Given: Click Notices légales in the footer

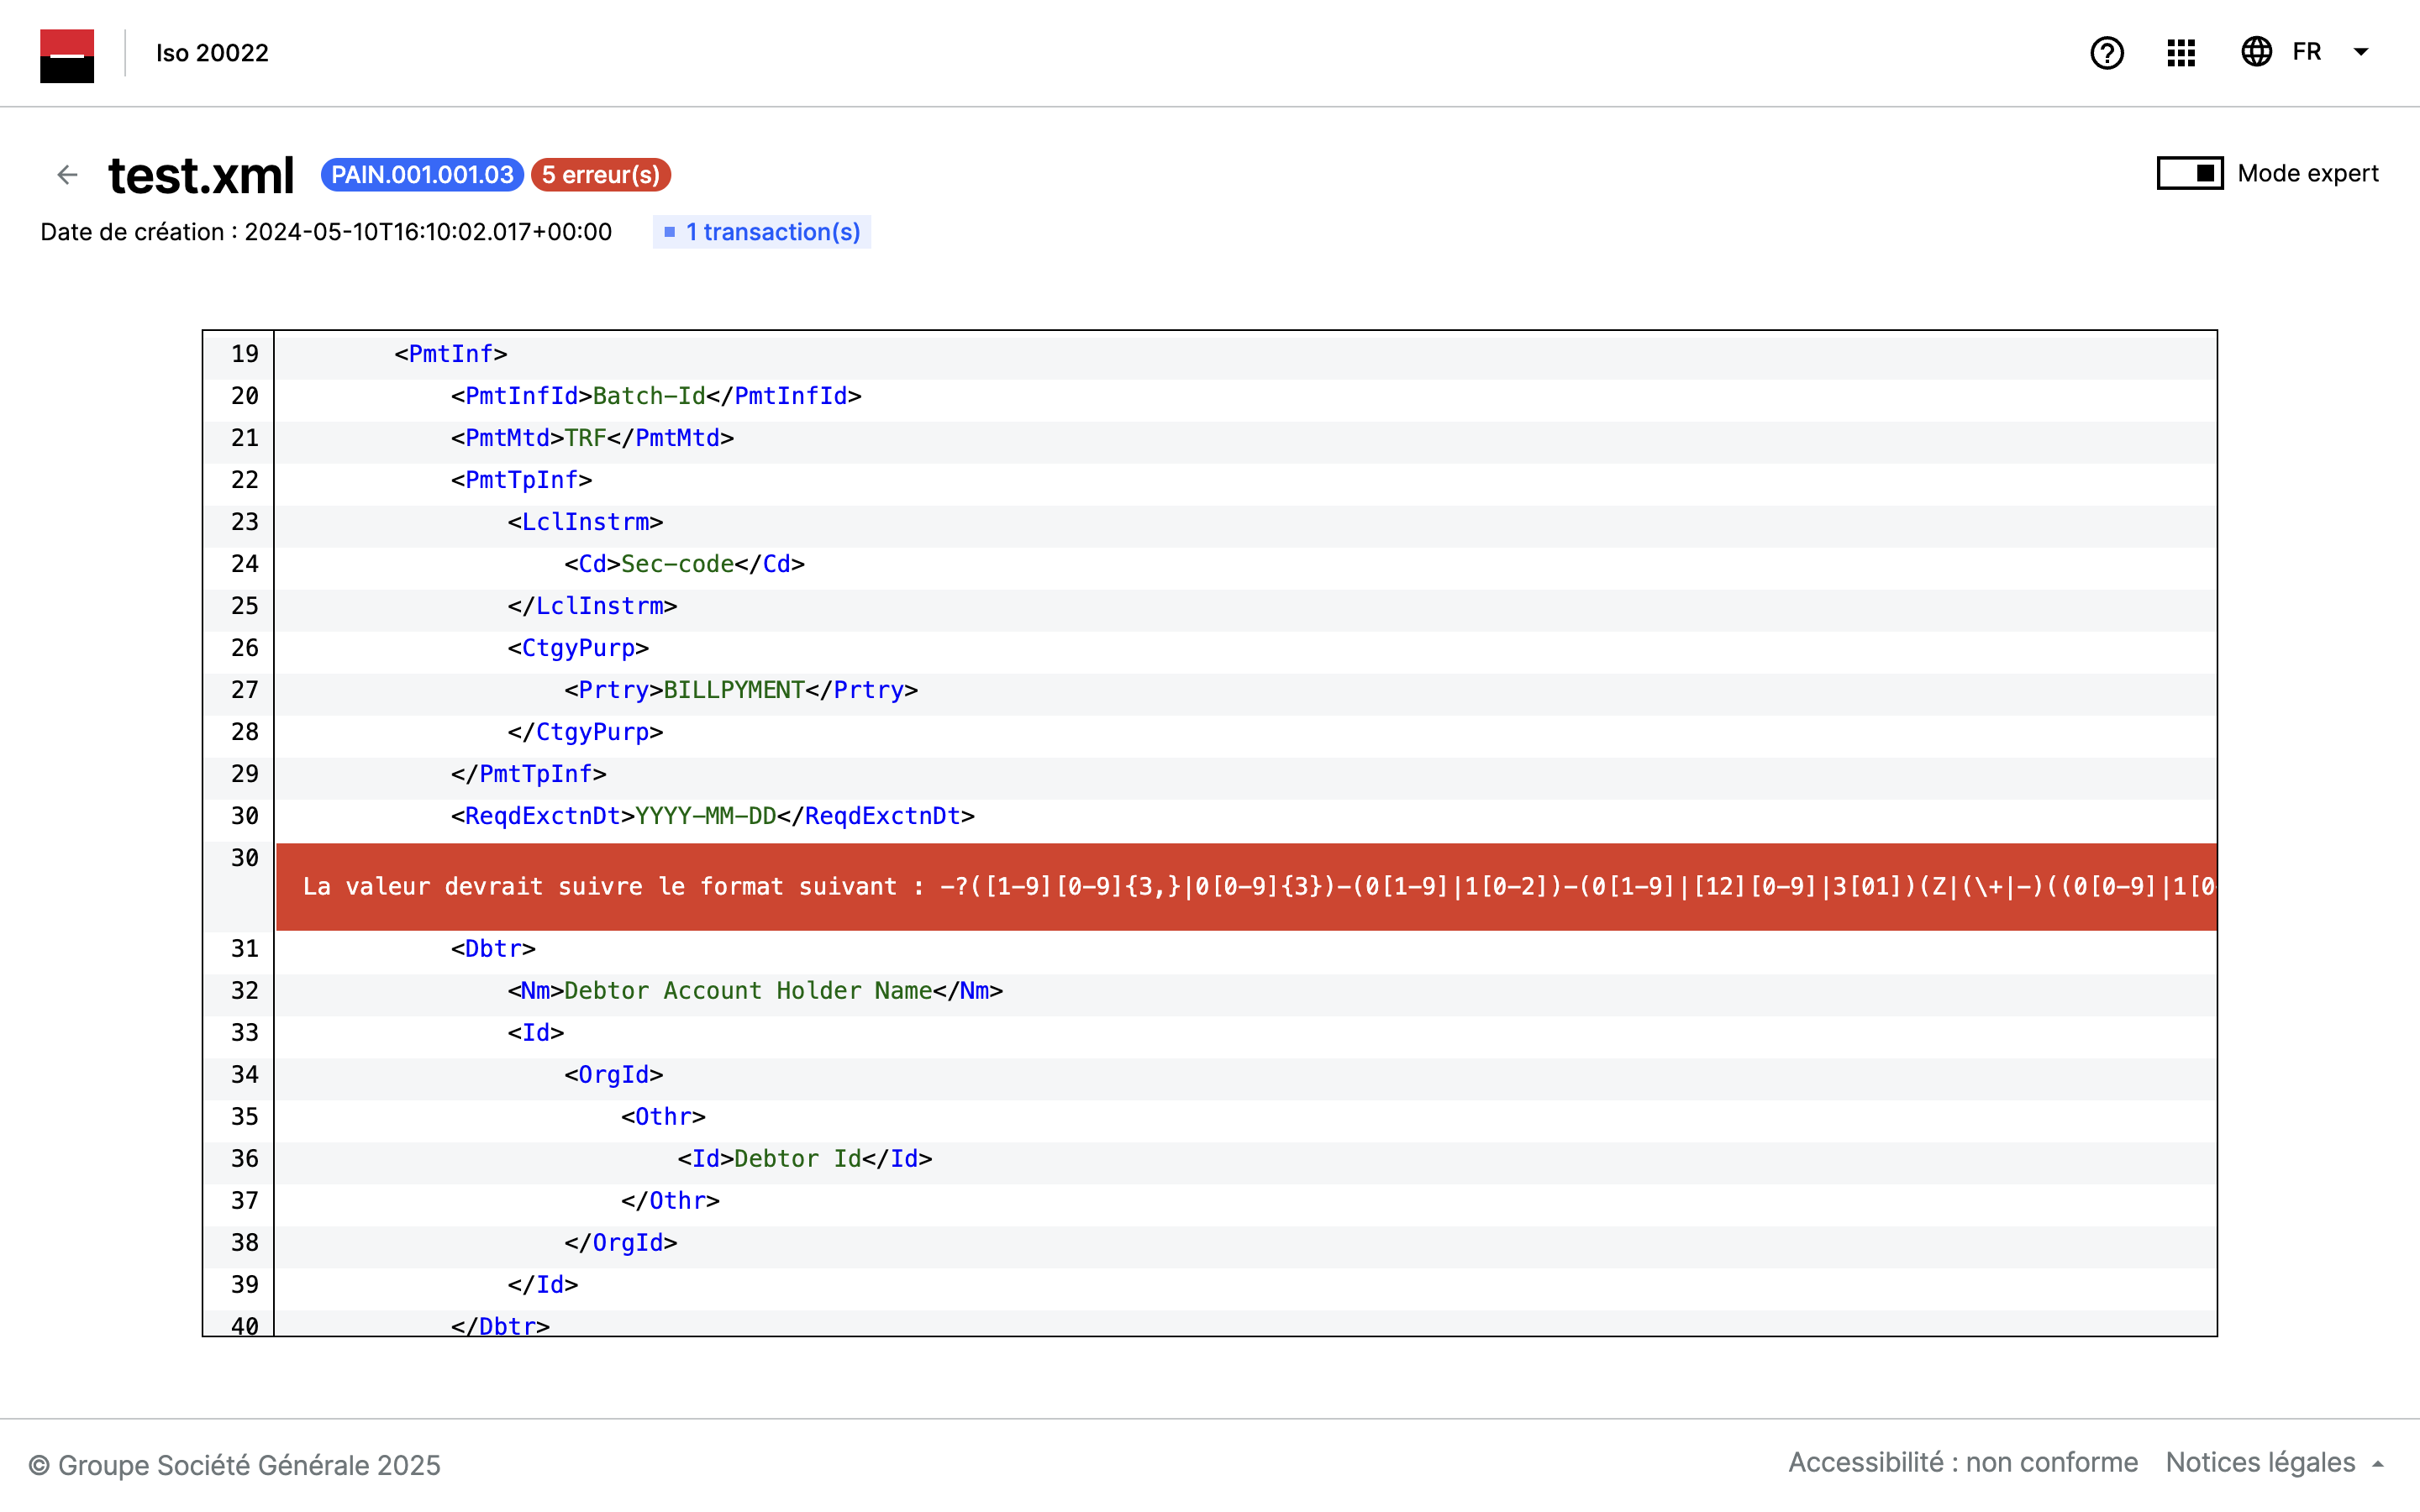Looking at the screenshot, I should 2260,1463.
